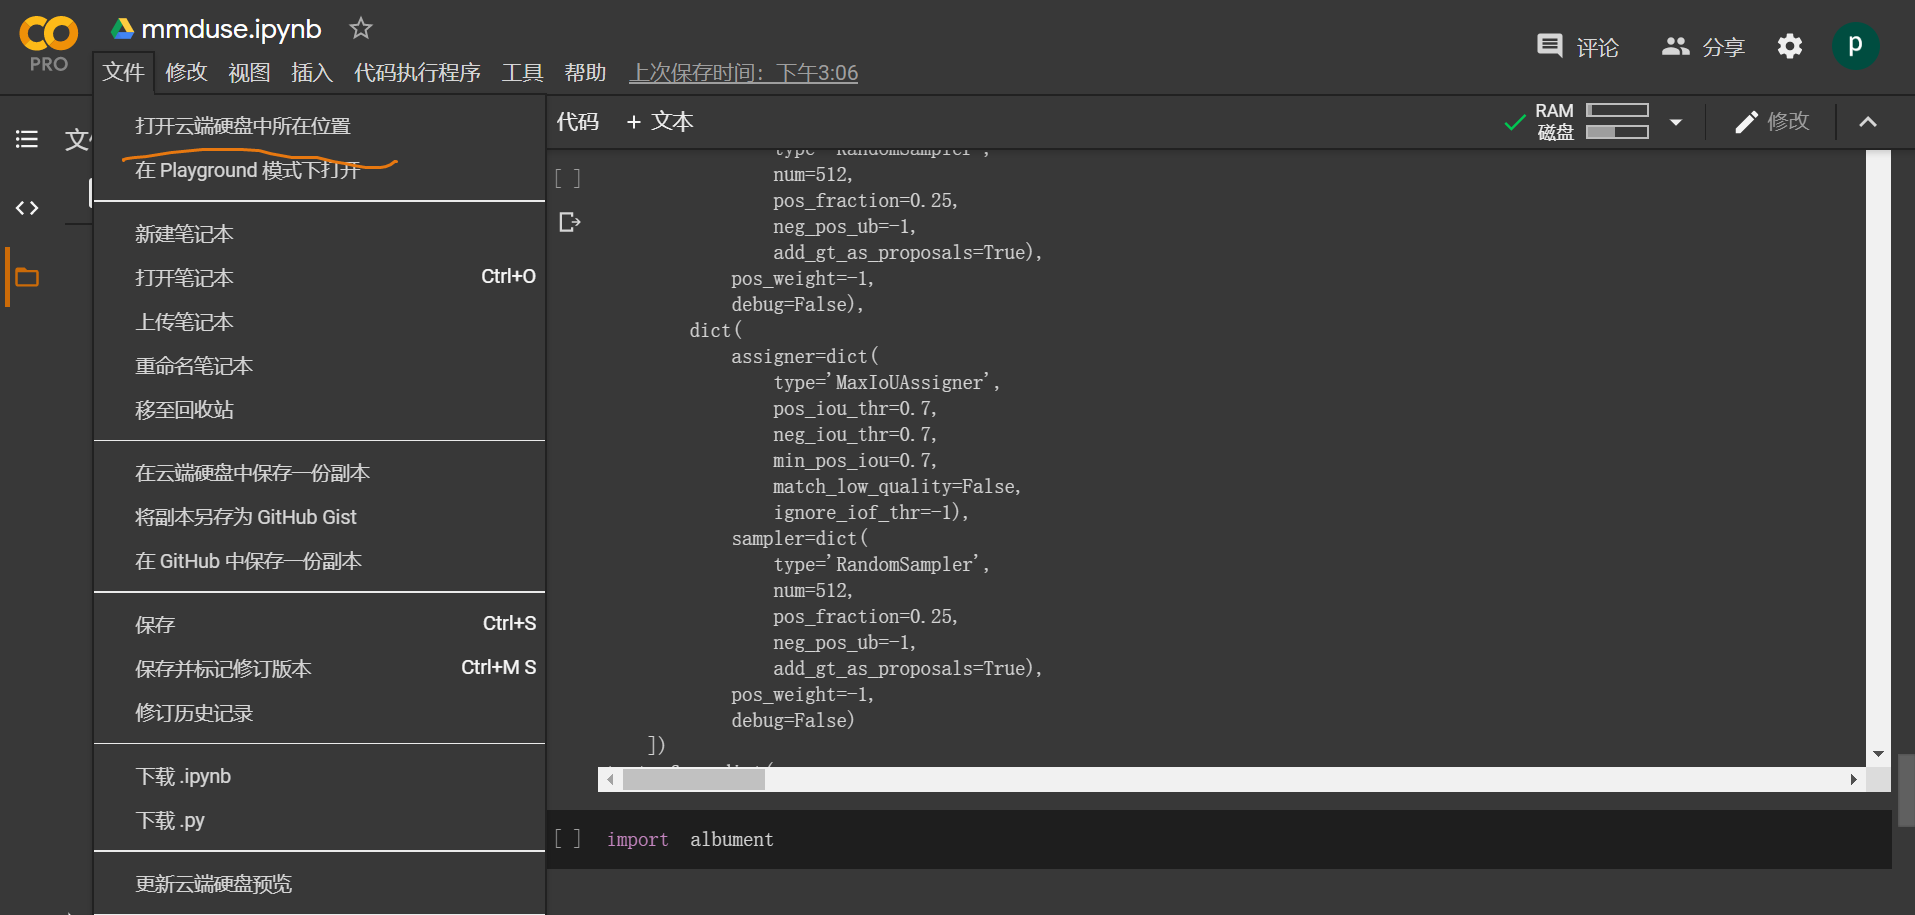Choose 在 GitHub 中保存一份副本
The image size is (1915, 915).
320,561
